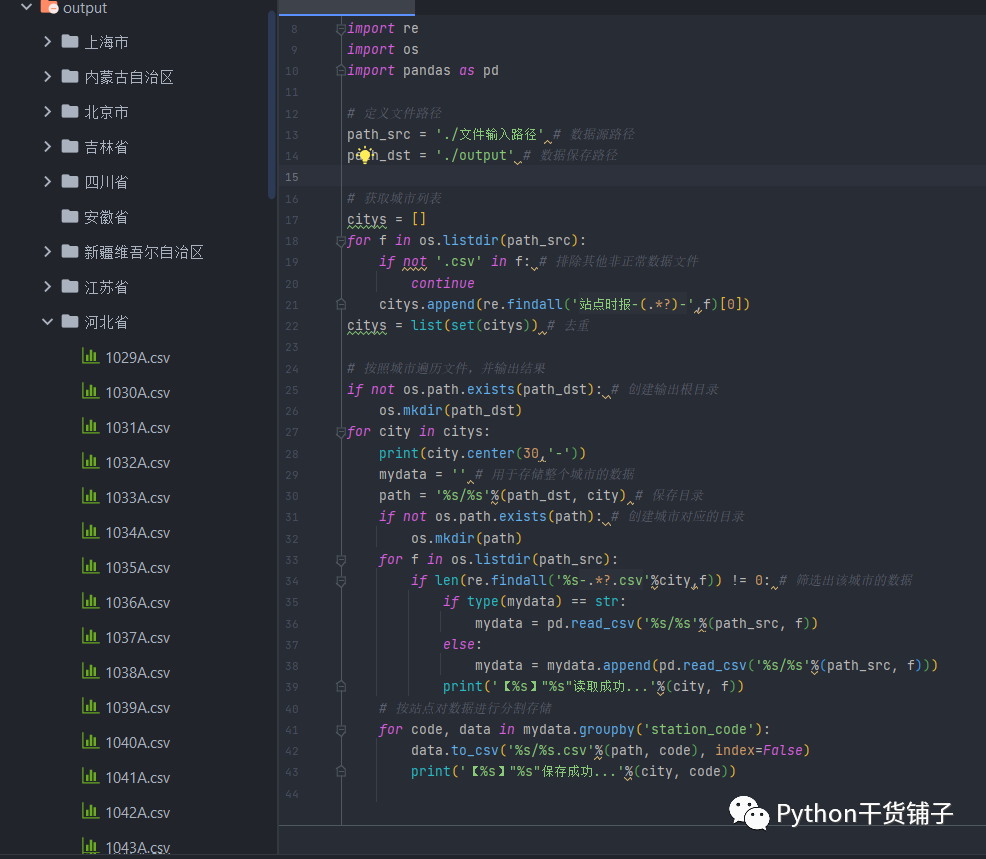Click the 1037A.csv file icon
The width and height of the screenshot is (986, 859).
pos(91,636)
